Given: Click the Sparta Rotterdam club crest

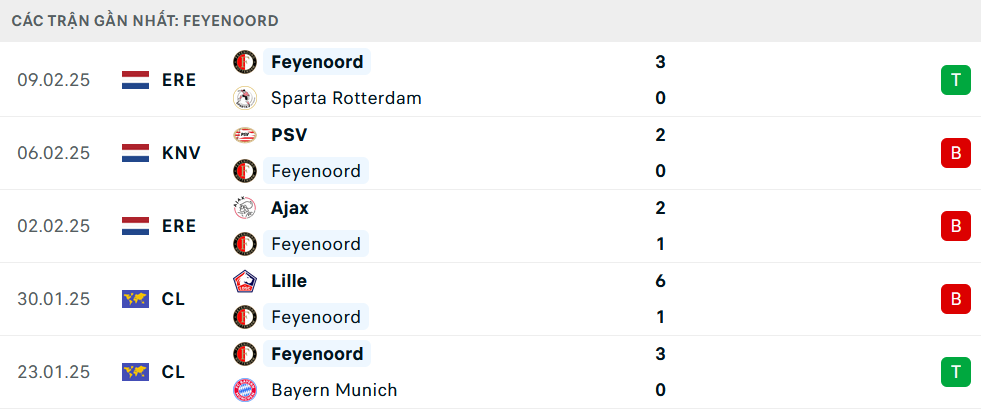Looking at the screenshot, I should 244,98.
